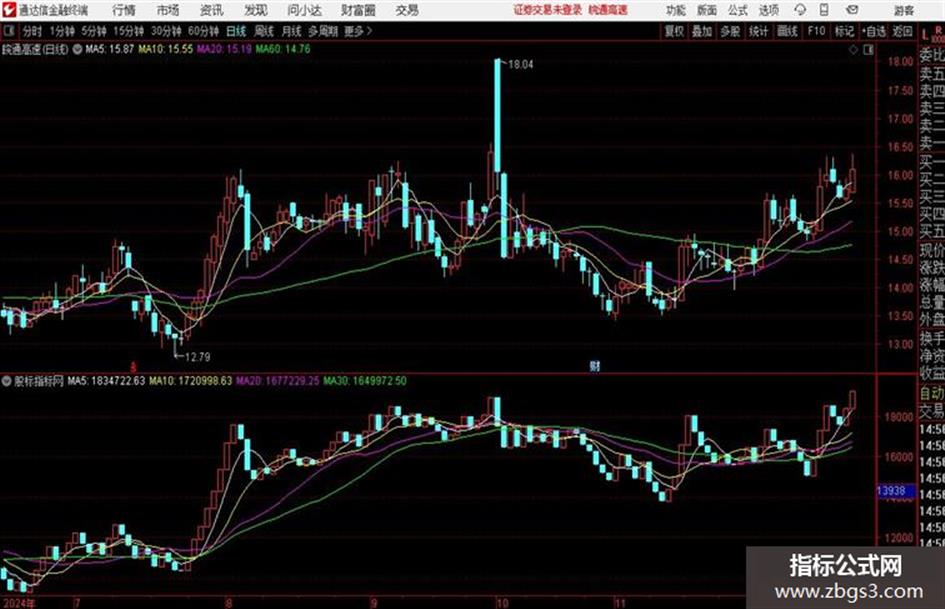Open the 功能 menu

click(x=676, y=10)
